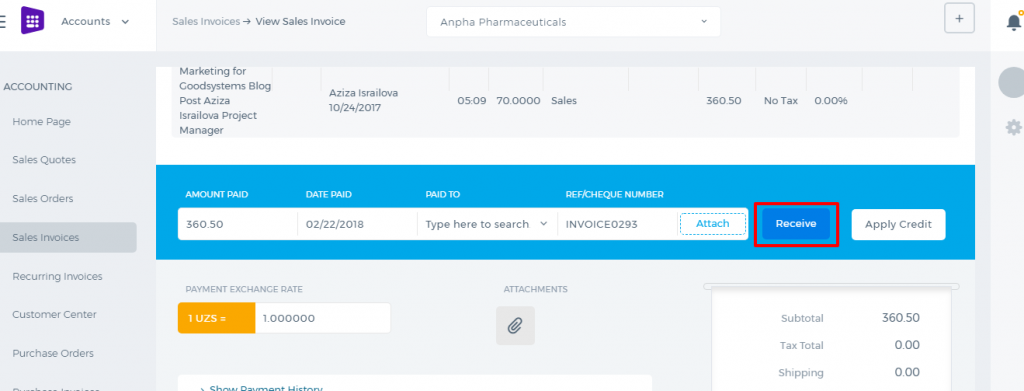Click the Sales Invoices breadcrumb link

tap(206, 22)
